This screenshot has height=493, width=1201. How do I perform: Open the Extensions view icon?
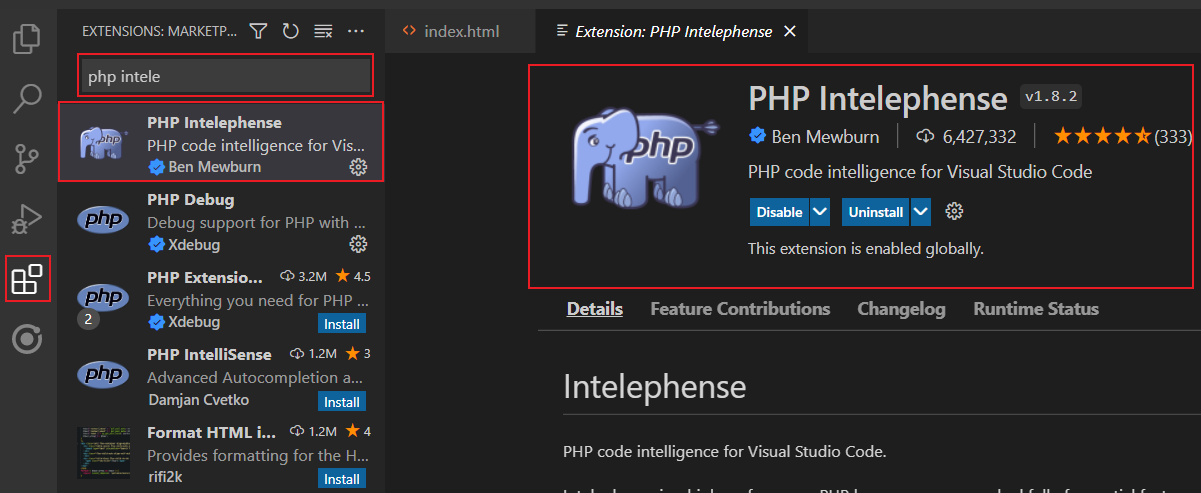coord(27,279)
